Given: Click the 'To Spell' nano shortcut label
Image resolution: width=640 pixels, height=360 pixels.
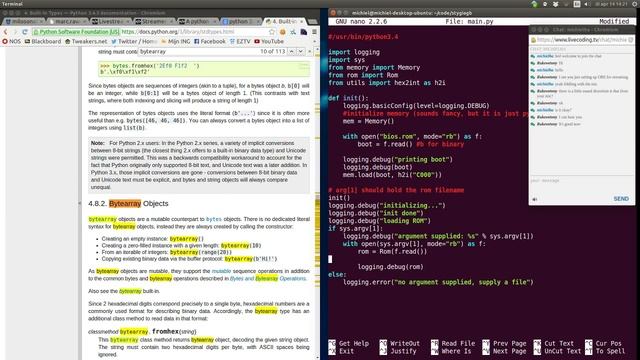Looking at the screenshot, I should (x=610, y=351).
